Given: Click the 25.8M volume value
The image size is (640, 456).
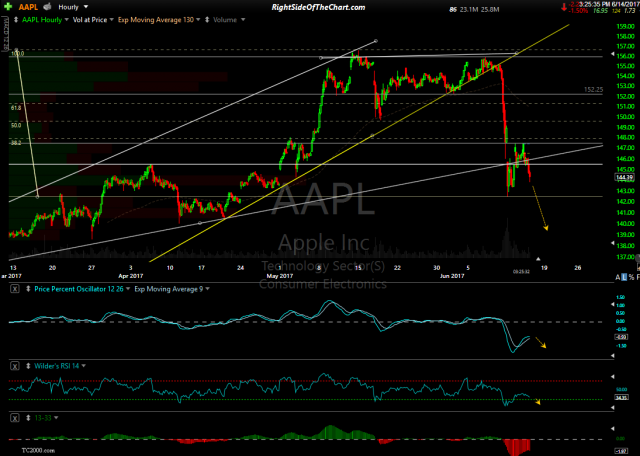Looking at the screenshot, I should pos(490,7).
